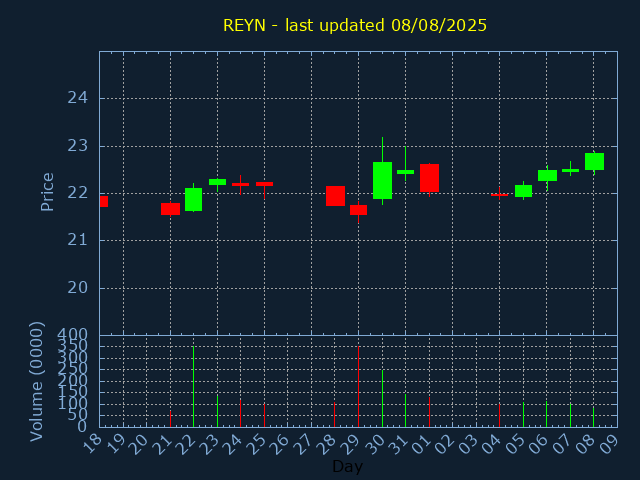
Task: Select the green volume bar for day 05
Action: click(523, 415)
